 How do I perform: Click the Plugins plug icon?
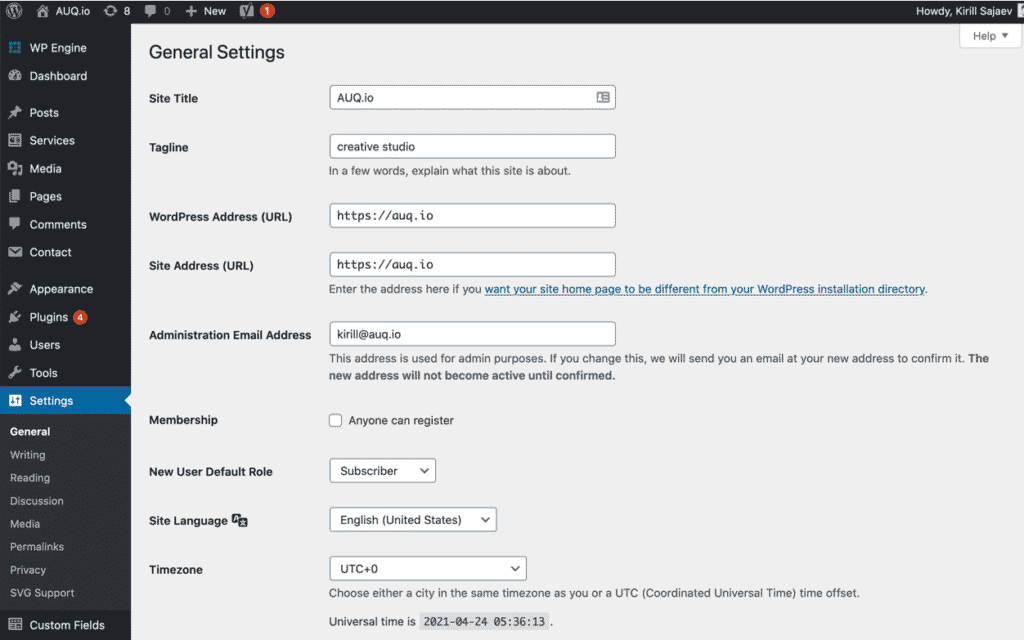[15, 317]
